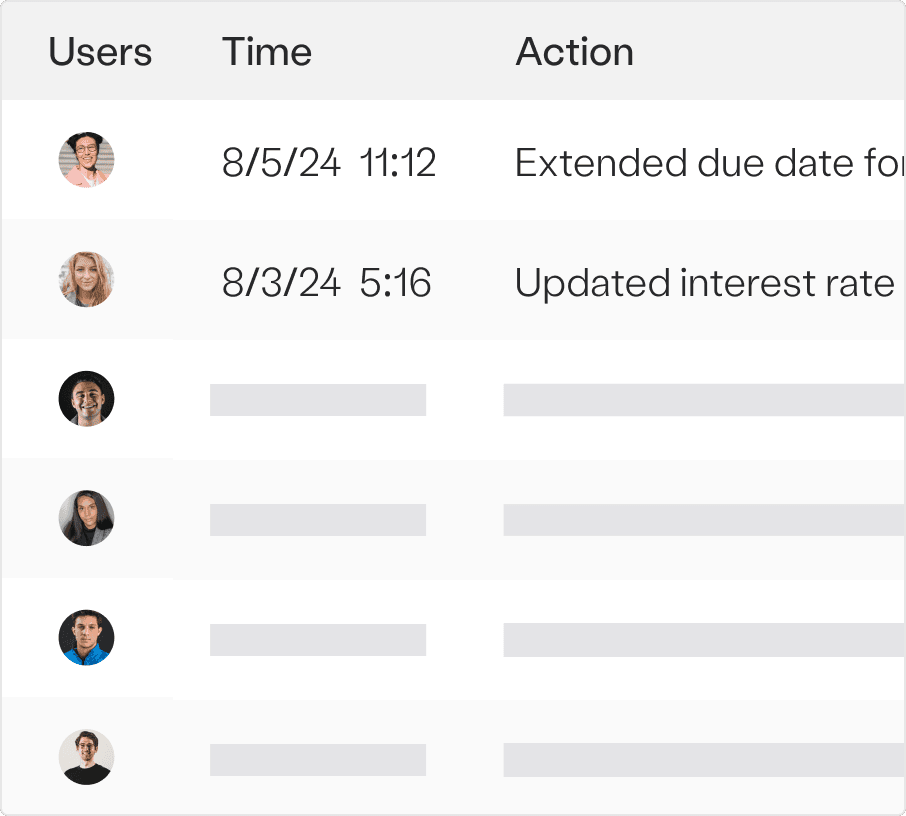Open the Extended due date action entry

(x=710, y=163)
